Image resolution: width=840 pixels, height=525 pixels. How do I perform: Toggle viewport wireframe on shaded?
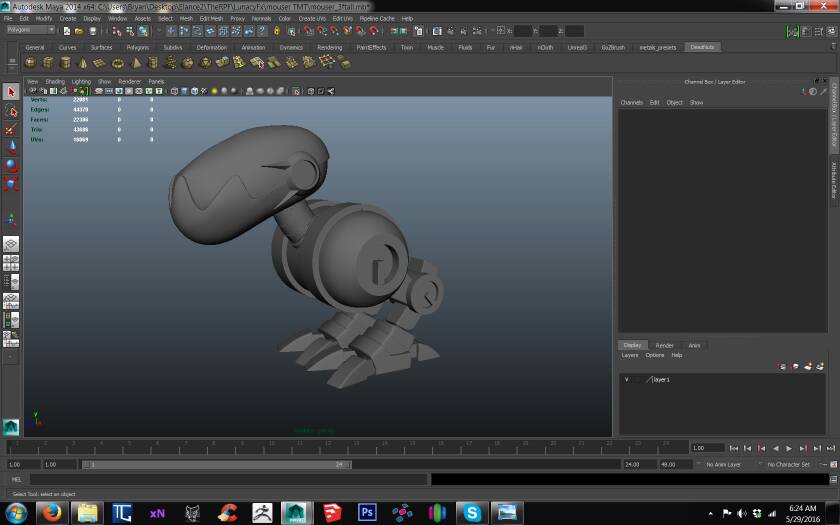194,91
